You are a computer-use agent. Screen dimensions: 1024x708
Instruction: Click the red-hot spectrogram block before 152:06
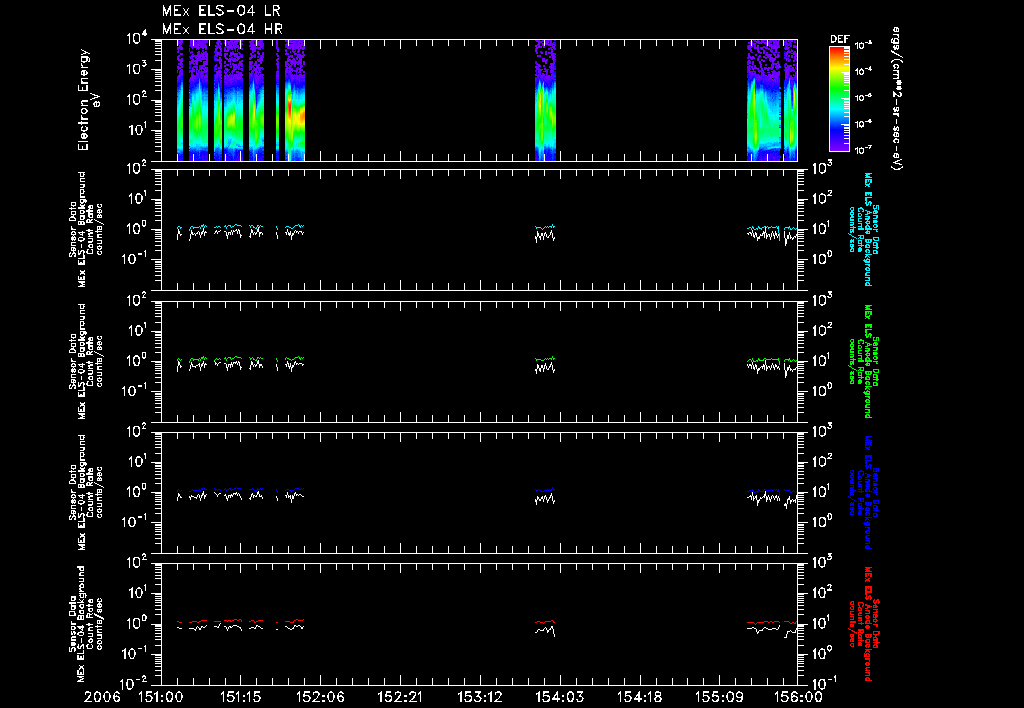tap(295, 100)
